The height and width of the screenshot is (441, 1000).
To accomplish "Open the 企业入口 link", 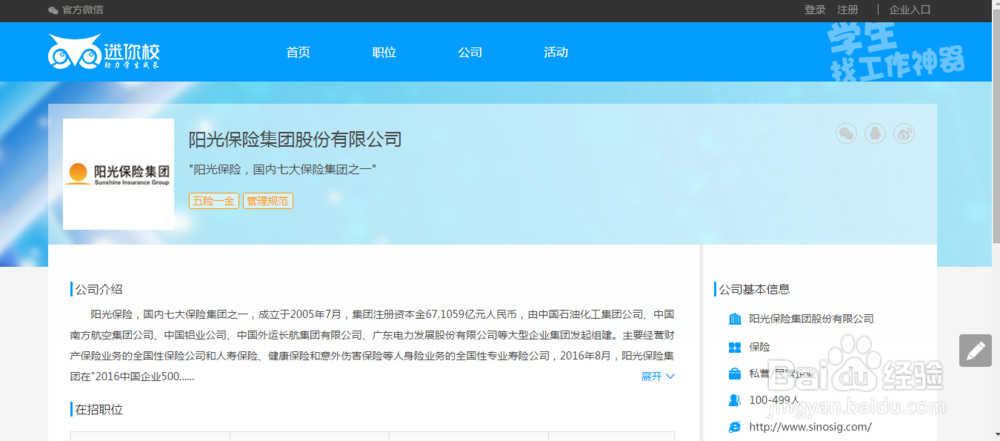I will (x=910, y=10).
